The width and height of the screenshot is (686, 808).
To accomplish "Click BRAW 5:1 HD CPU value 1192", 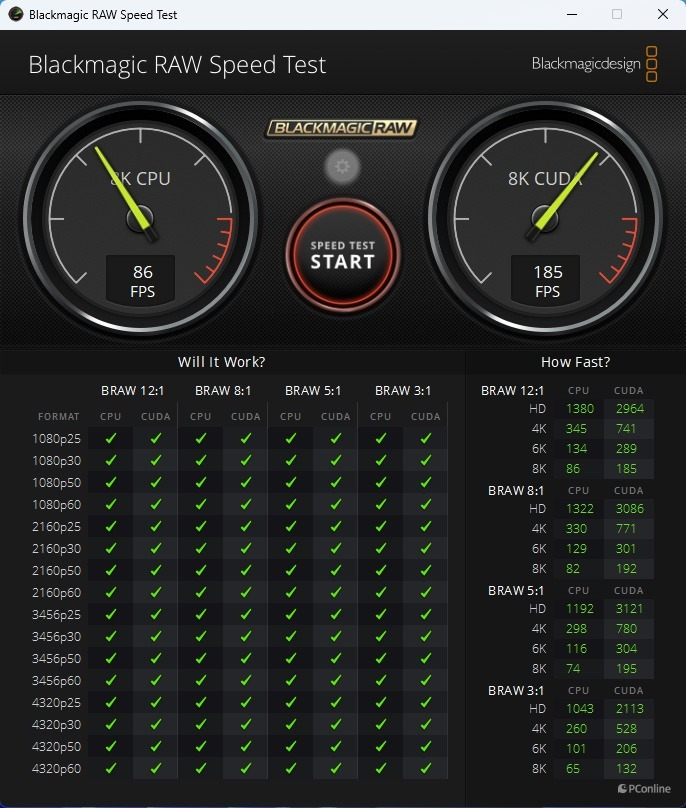I will coord(580,609).
